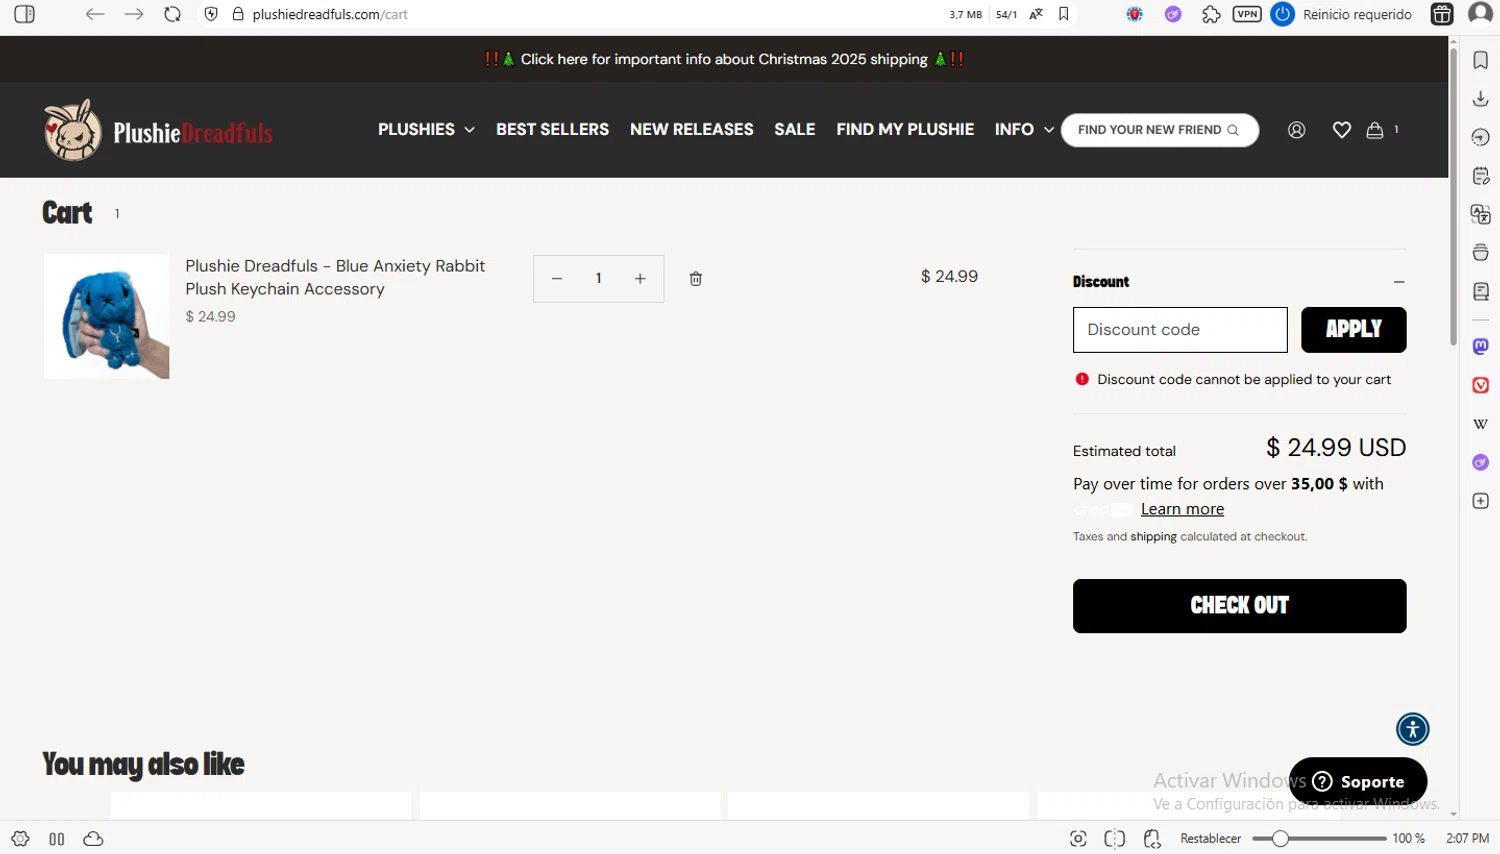
Task: Open the History panel in the sidebar
Action: coord(1481,137)
